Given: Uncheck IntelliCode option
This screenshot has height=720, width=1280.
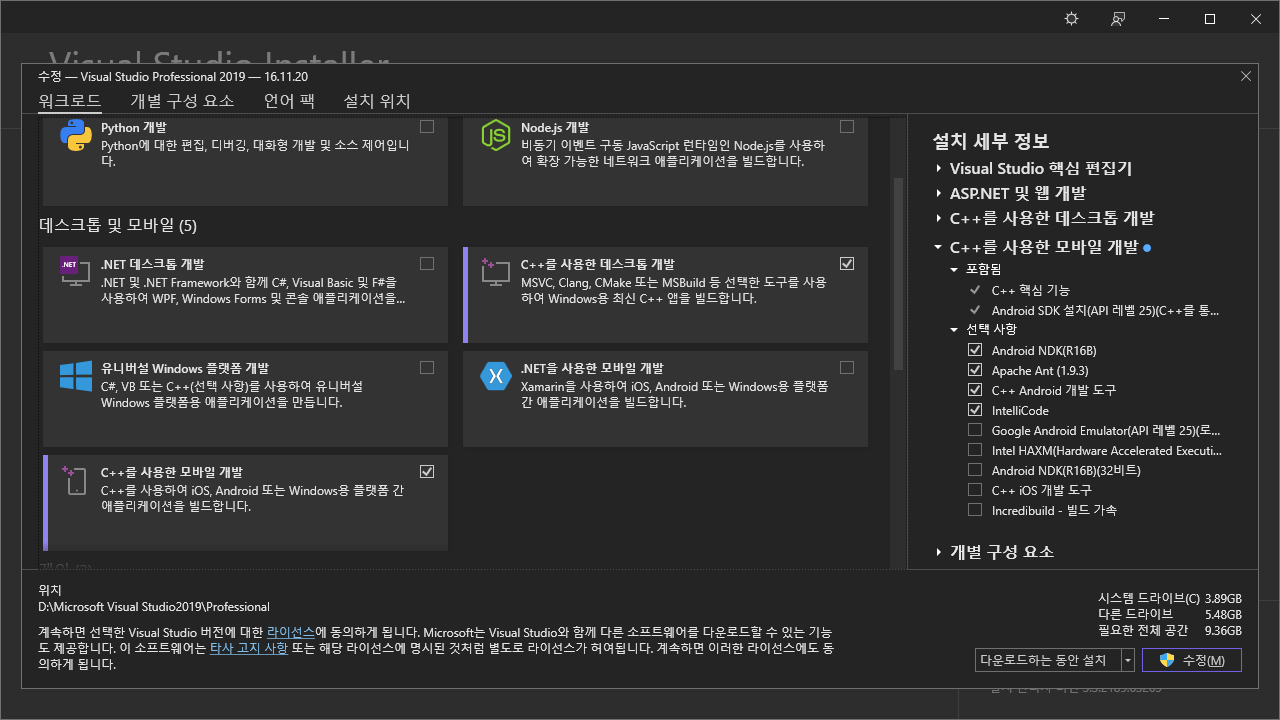Looking at the screenshot, I should coord(975,410).
